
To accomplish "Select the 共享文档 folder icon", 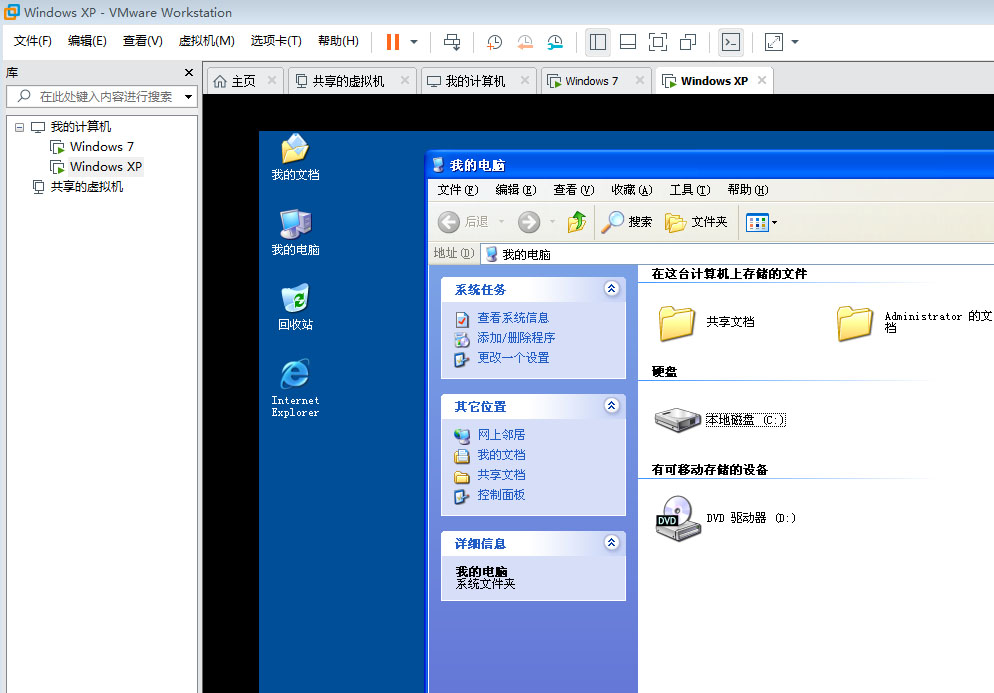I will point(676,322).
